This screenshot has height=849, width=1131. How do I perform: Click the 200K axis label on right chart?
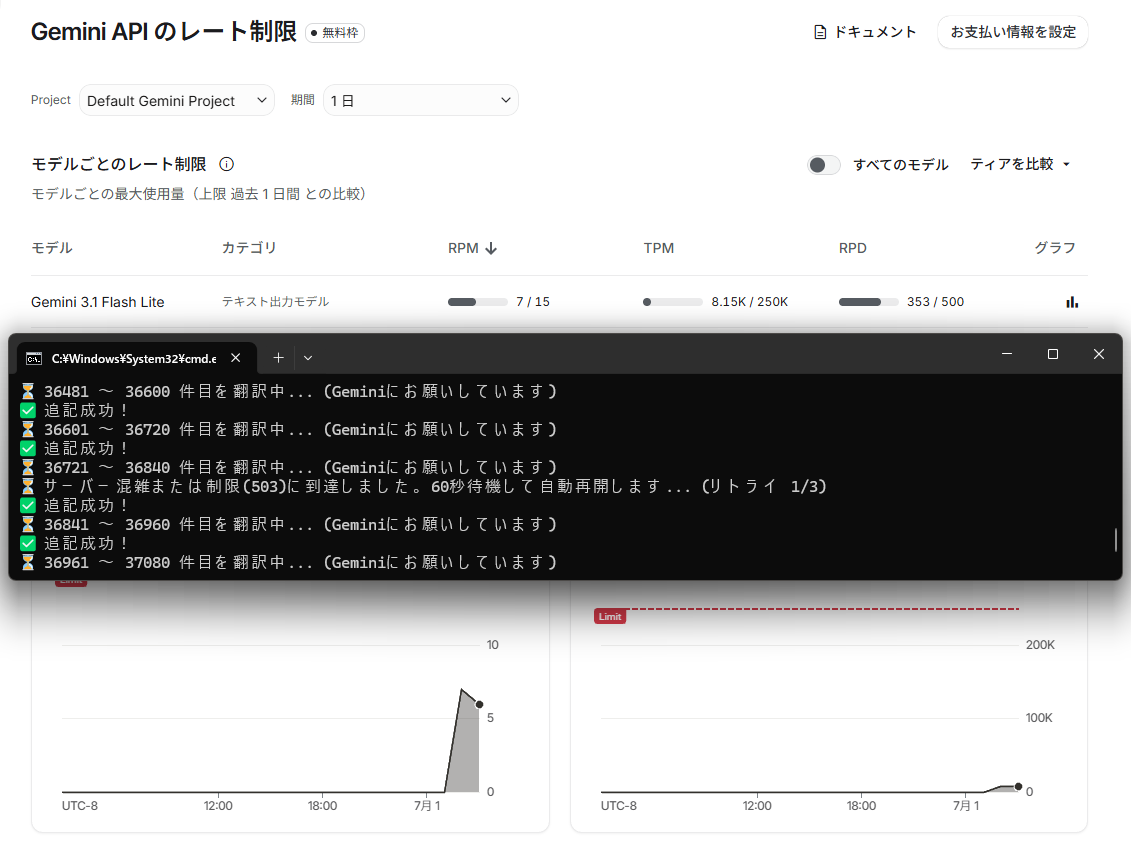pyautogui.click(x=1040, y=645)
